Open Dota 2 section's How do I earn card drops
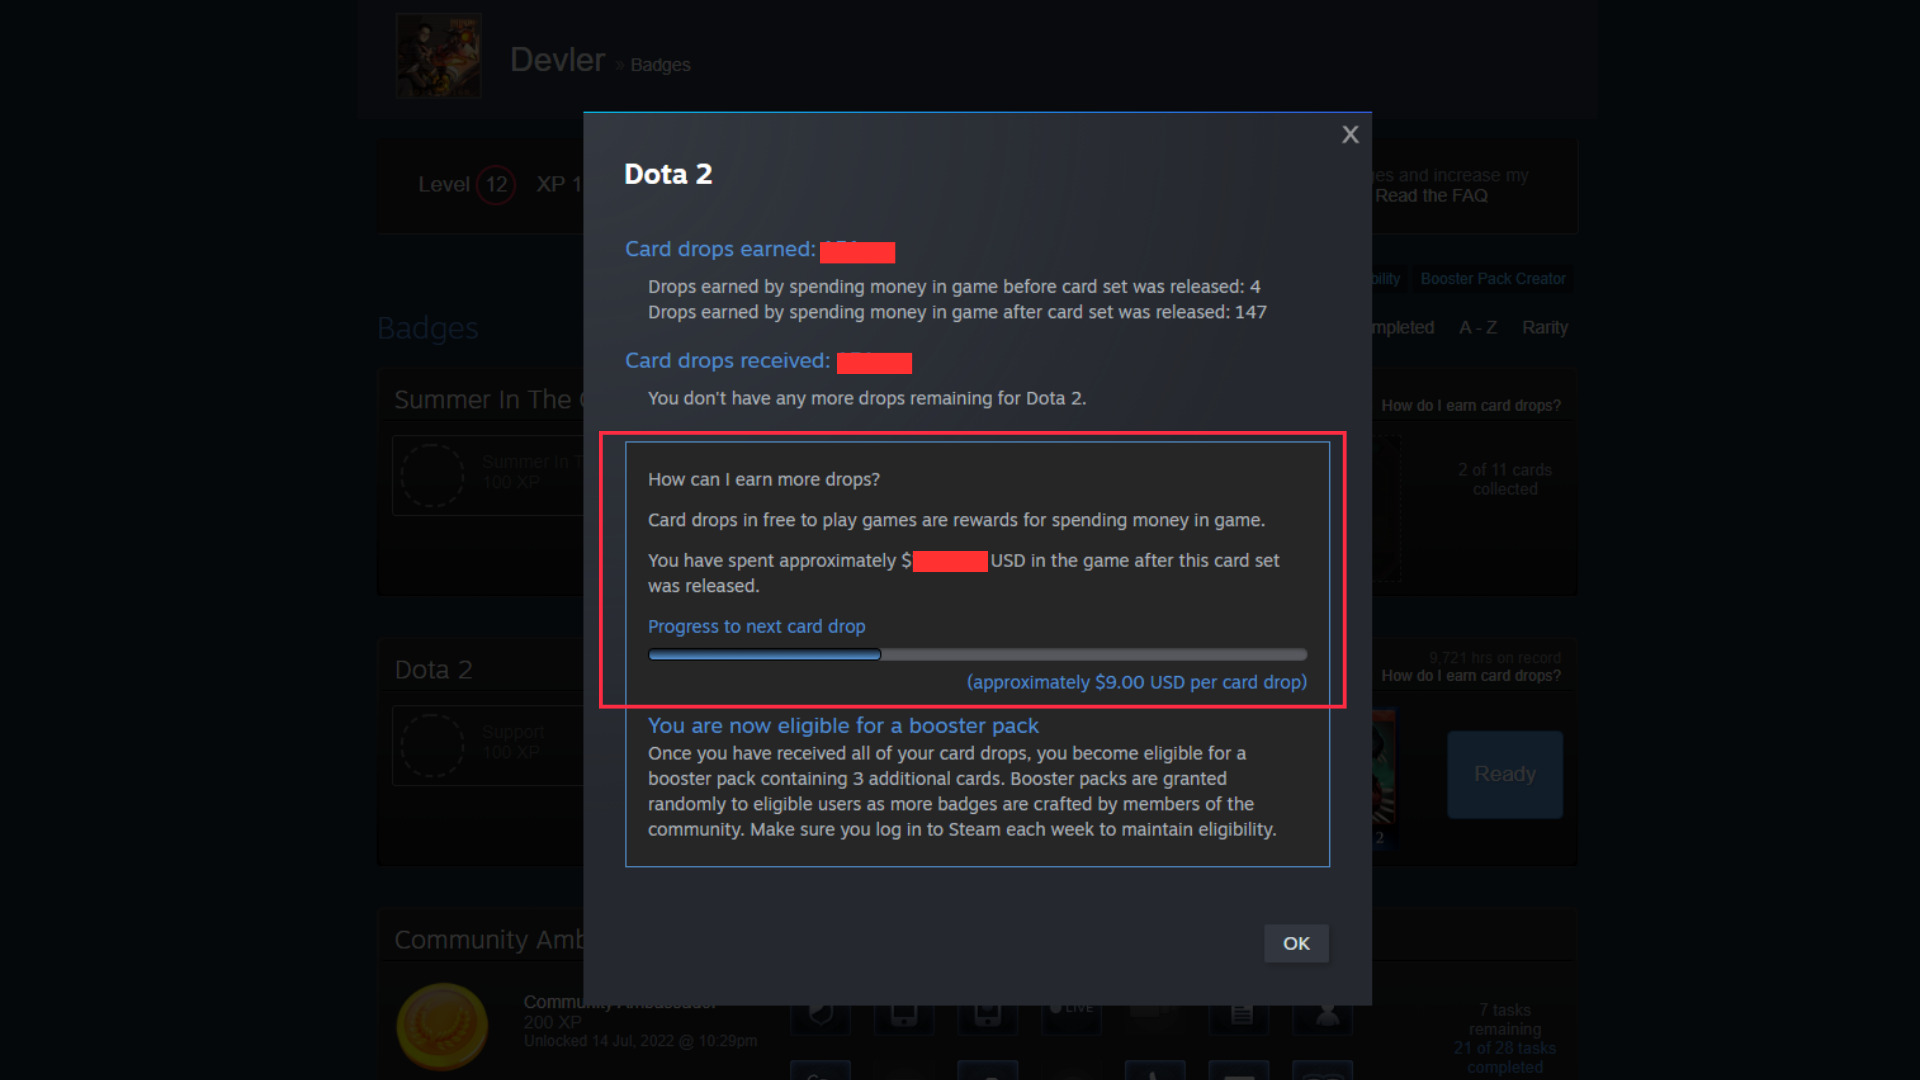The height and width of the screenshot is (1080, 1920). tap(1471, 676)
